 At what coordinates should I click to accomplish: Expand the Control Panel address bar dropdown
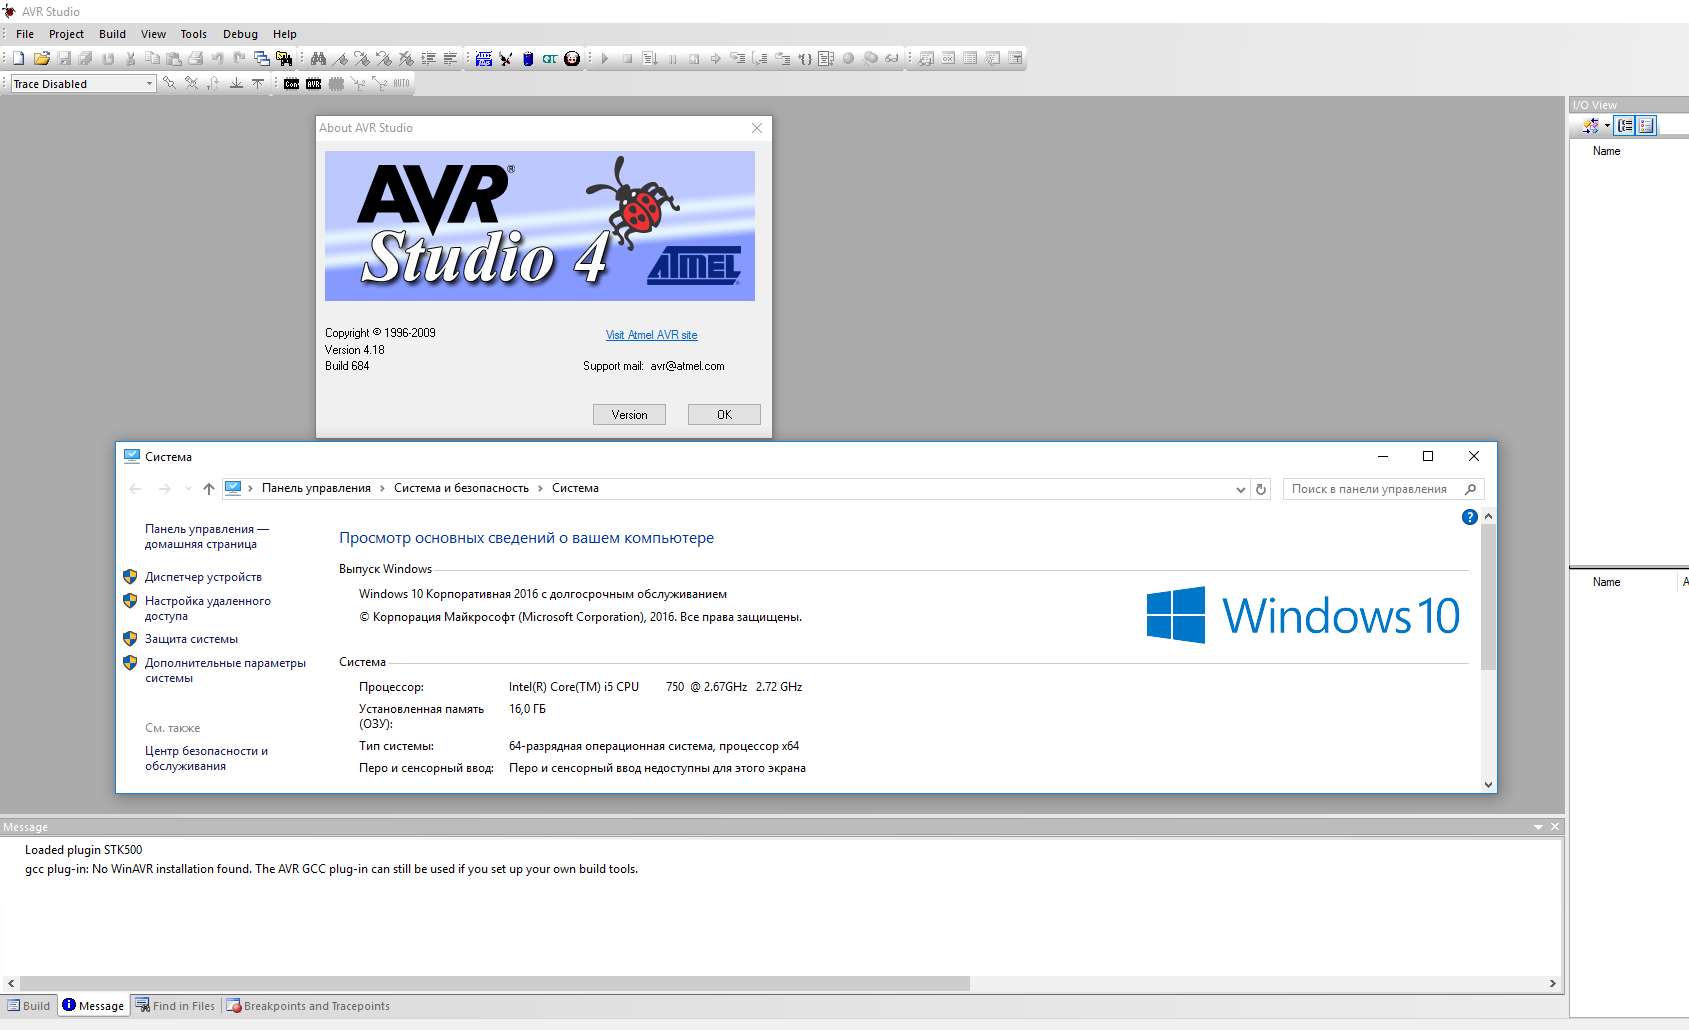pos(1241,489)
